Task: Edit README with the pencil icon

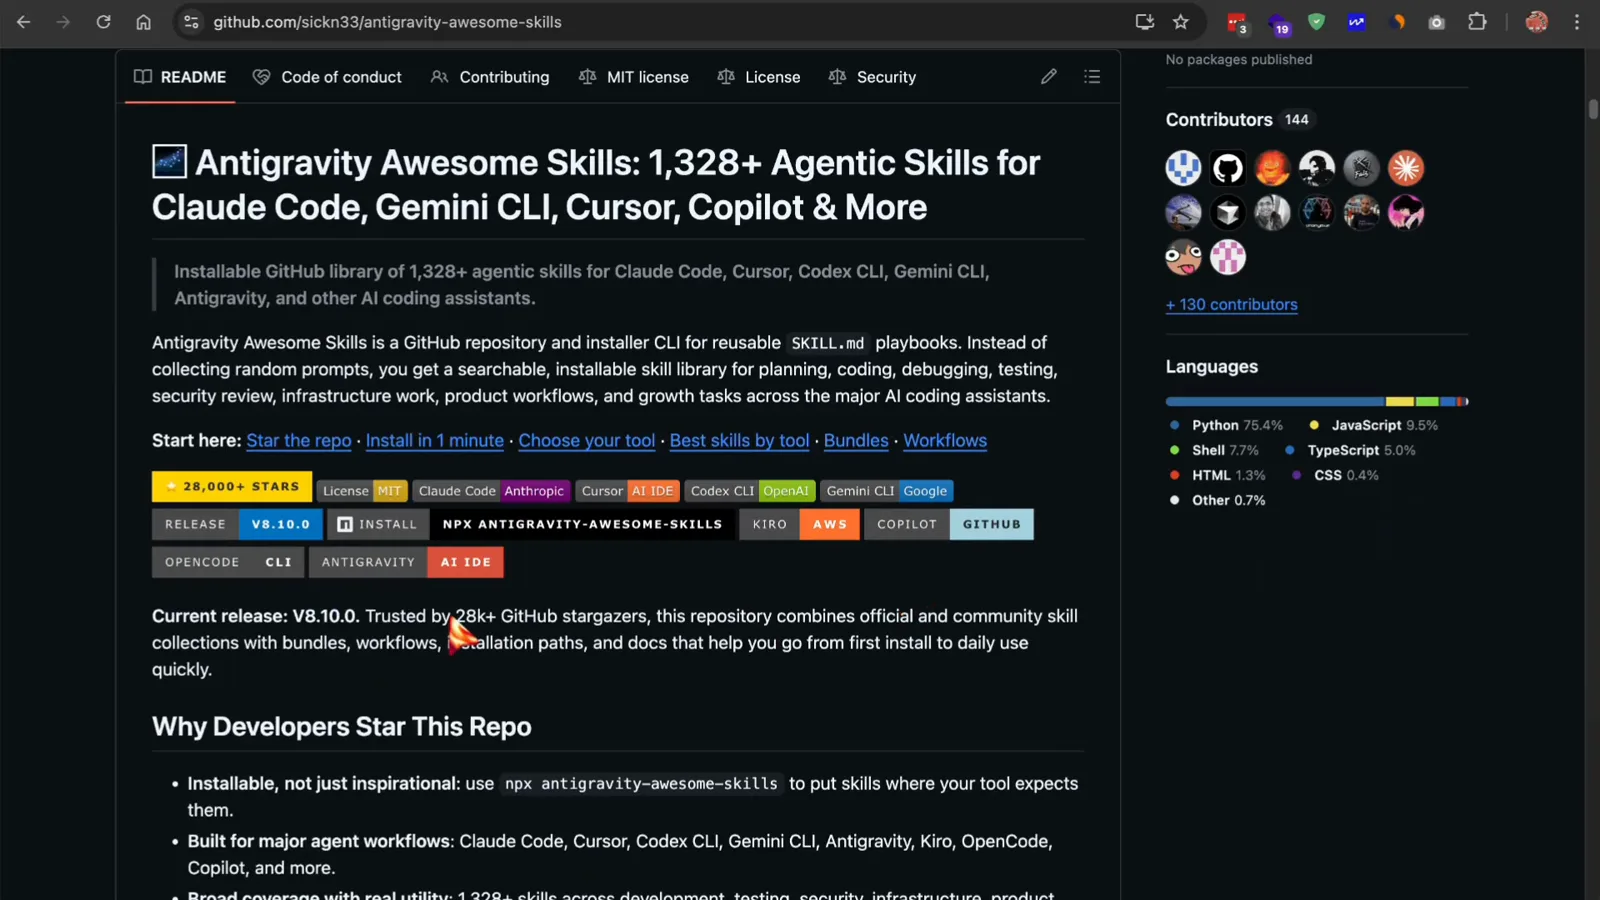Action: pyautogui.click(x=1048, y=77)
